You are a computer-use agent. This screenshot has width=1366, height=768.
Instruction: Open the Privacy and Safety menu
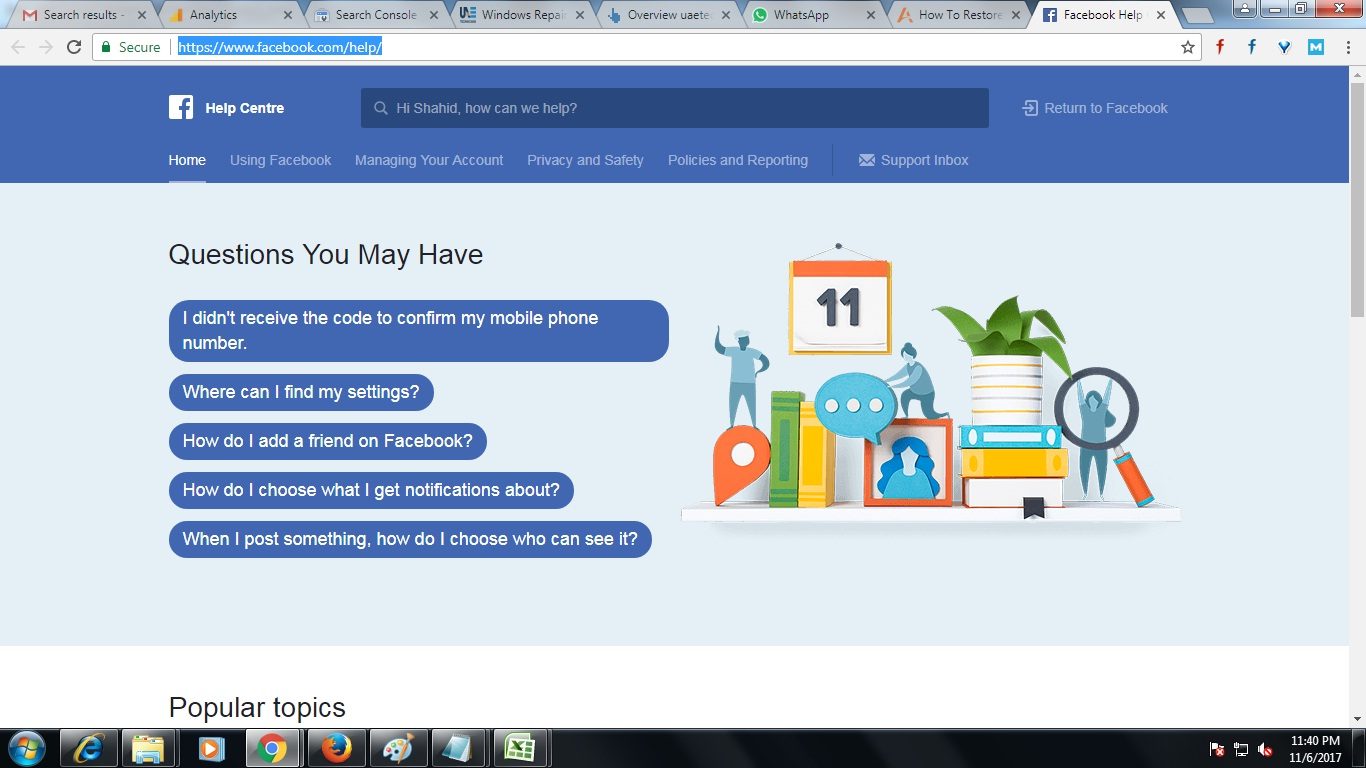coord(585,160)
